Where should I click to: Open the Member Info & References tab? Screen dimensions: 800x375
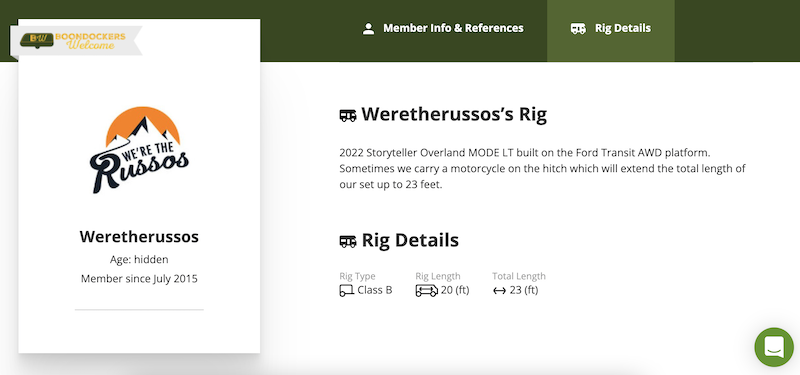pyautogui.click(x=442, y=28)
